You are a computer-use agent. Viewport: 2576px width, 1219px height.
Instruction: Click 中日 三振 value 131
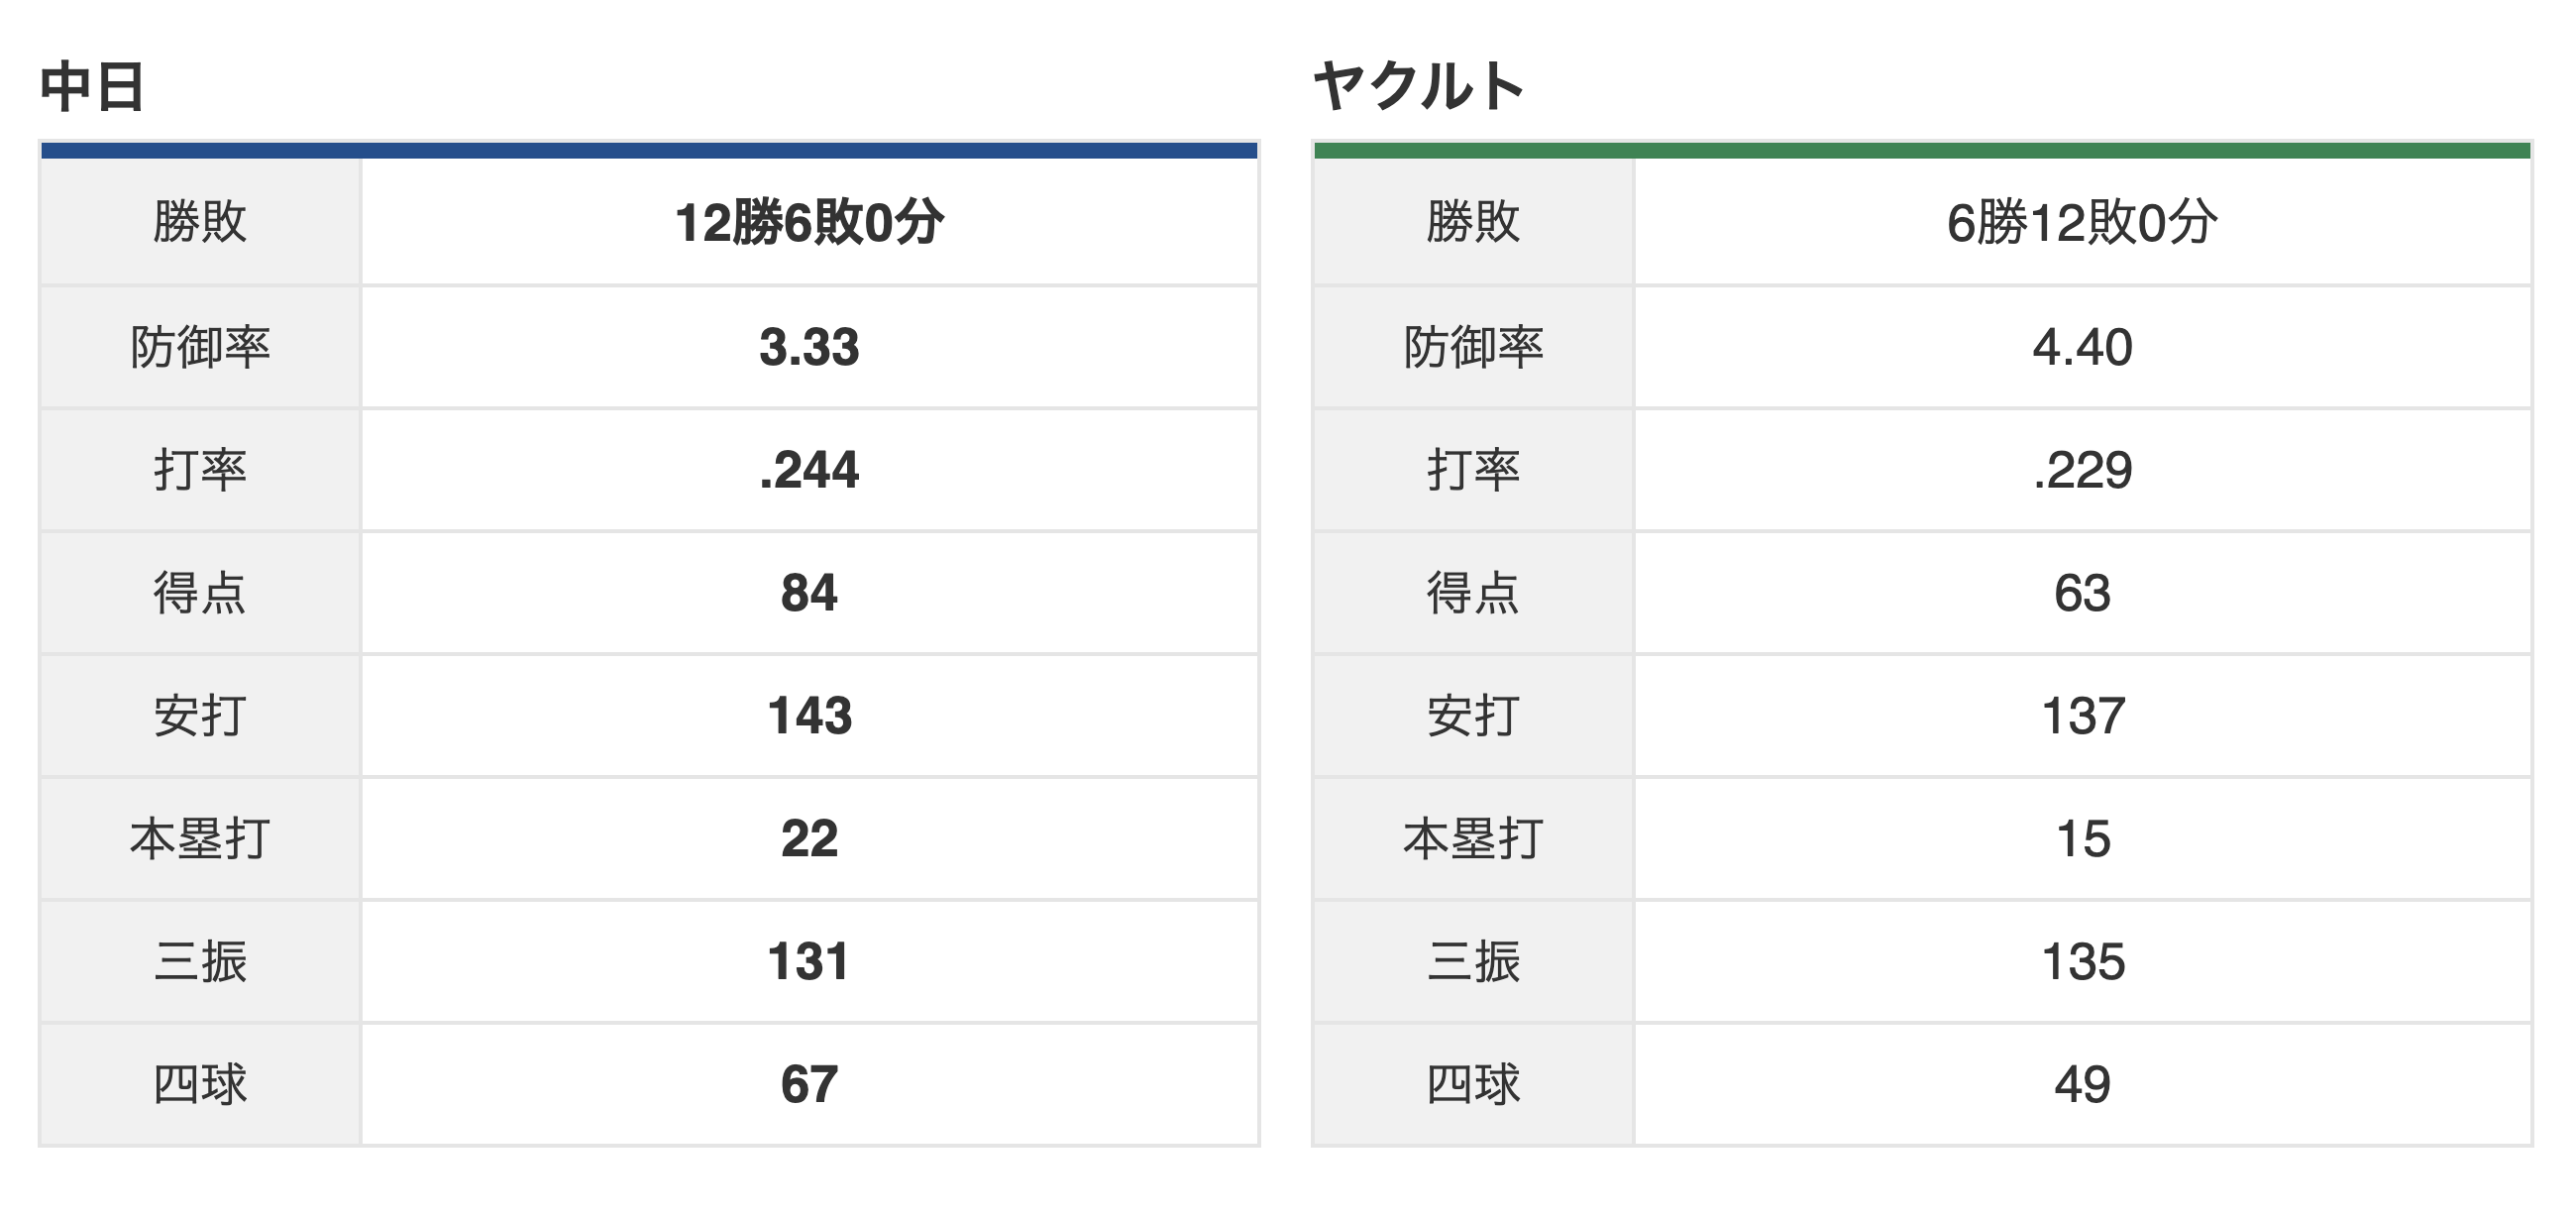pos(808,962)
